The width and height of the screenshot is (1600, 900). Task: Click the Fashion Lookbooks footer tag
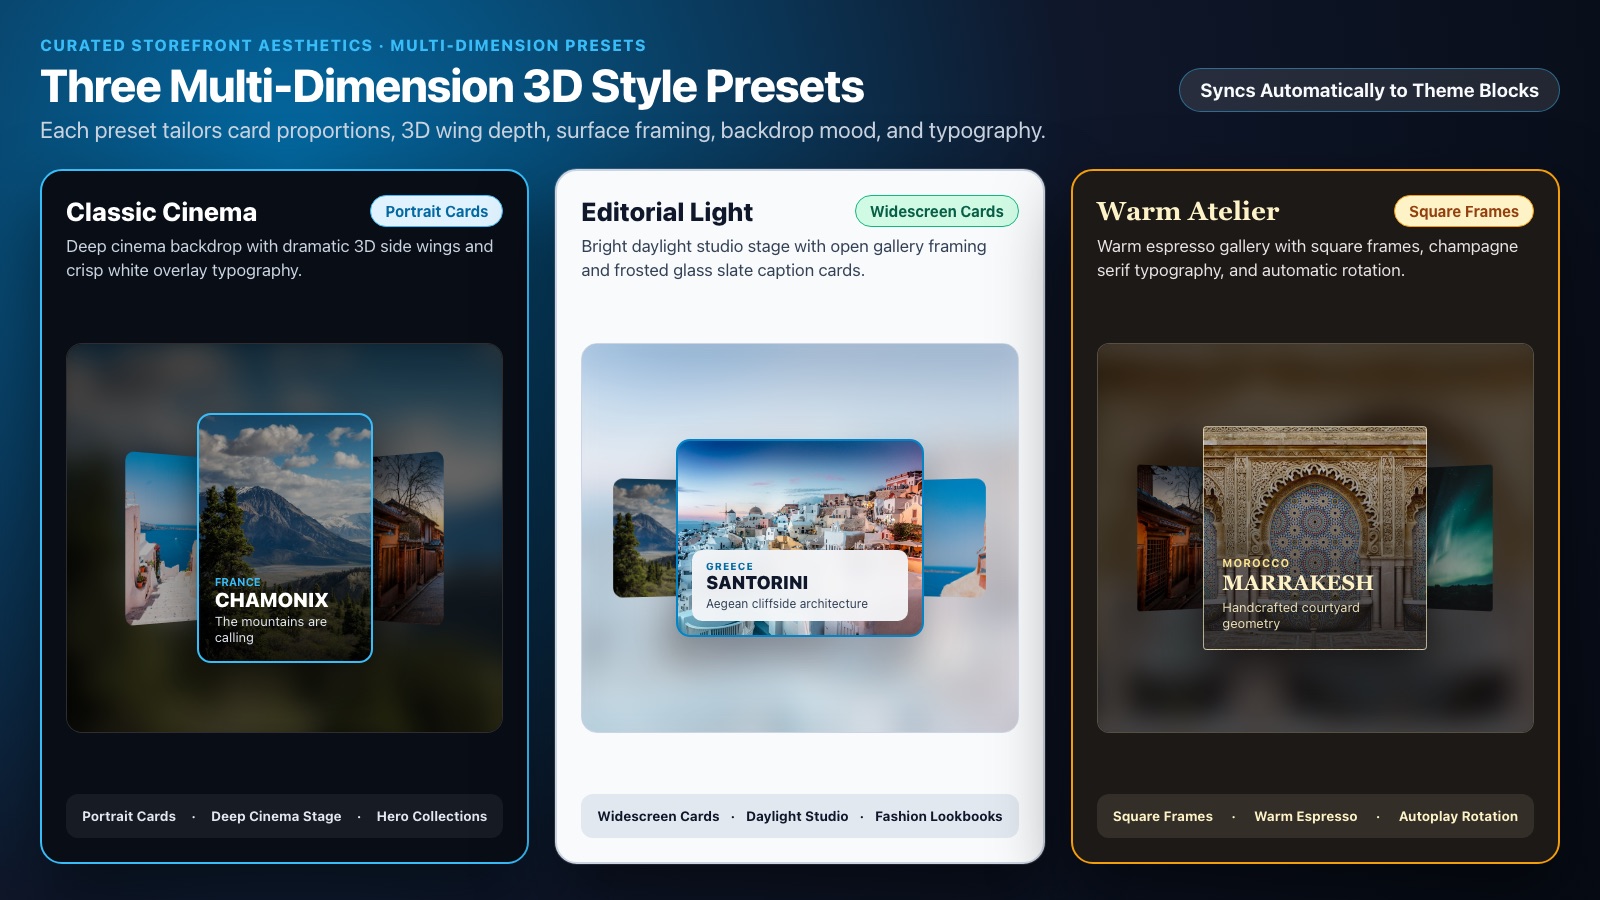pyautogui.click(x=938, y=816)
